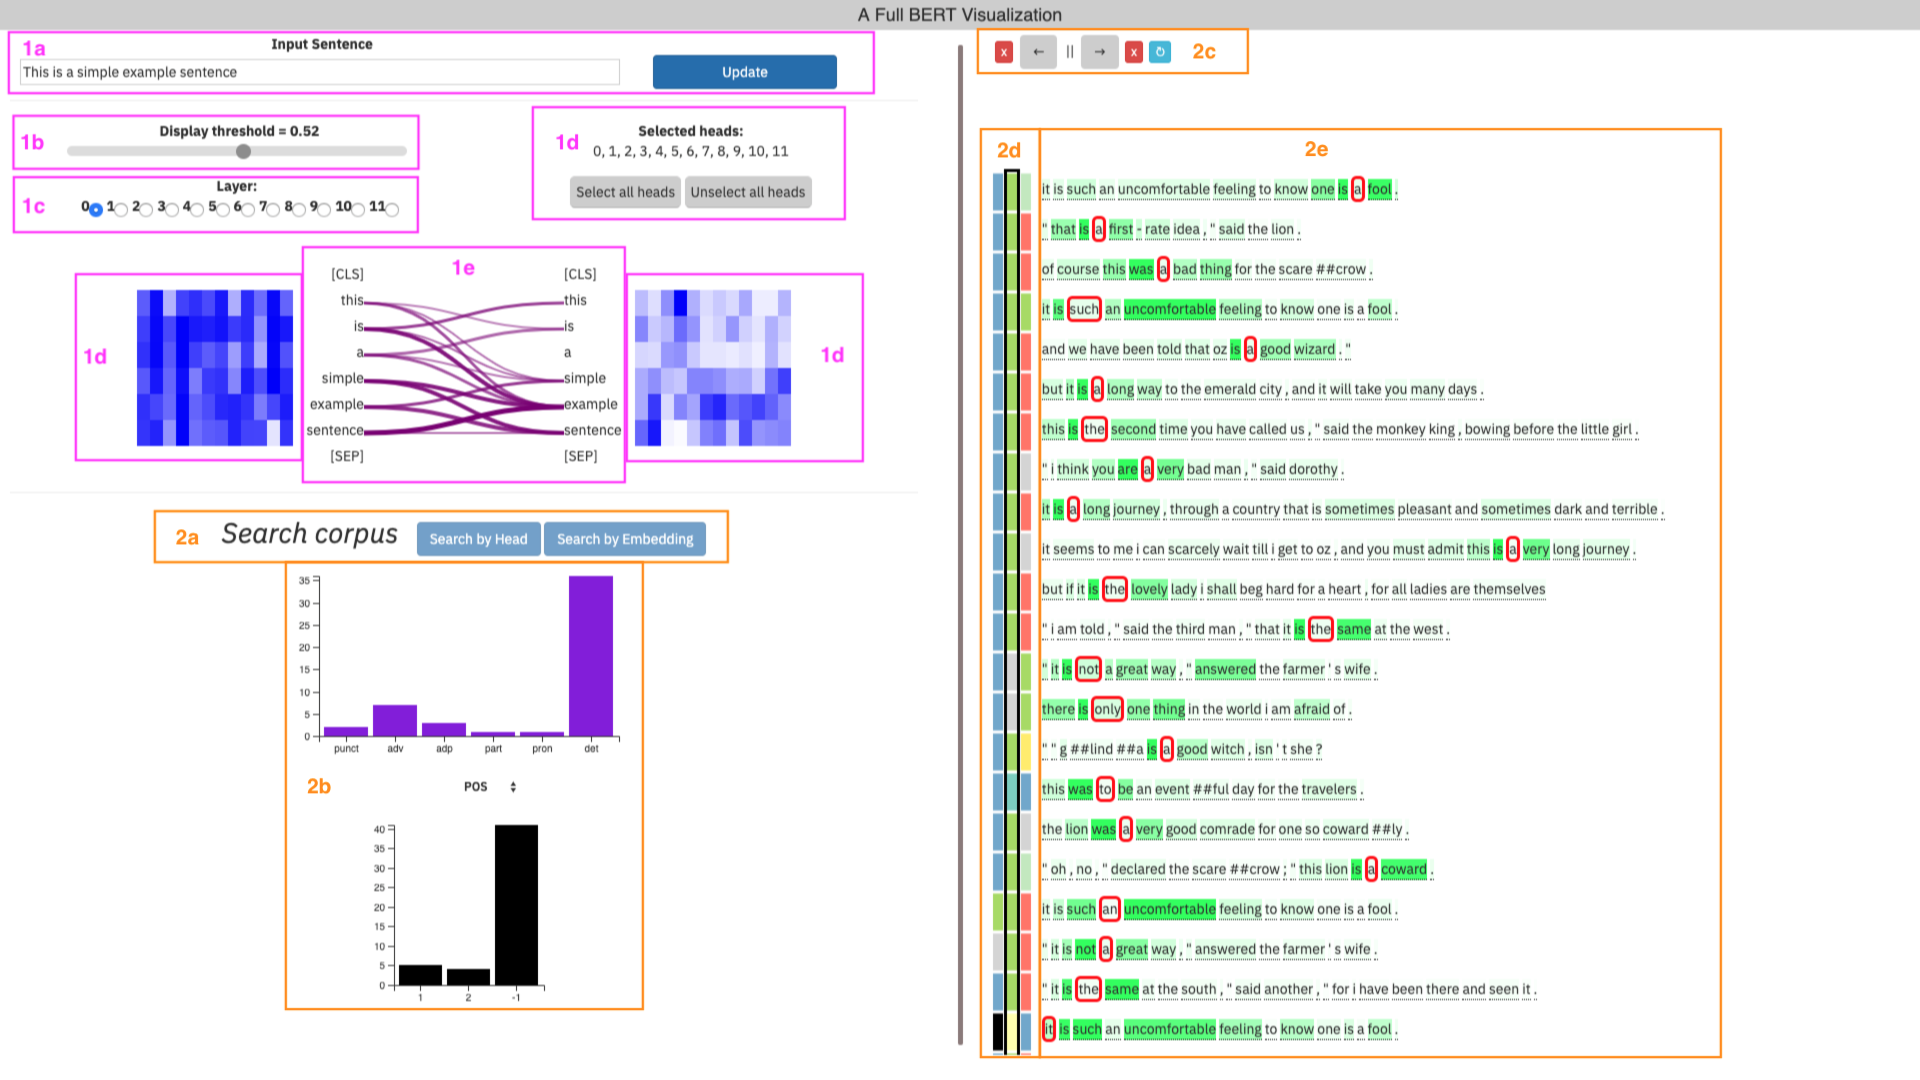Click Search by Embedding tab button
This screenshot has height=1080, width=1920.
tap(625, 539)
